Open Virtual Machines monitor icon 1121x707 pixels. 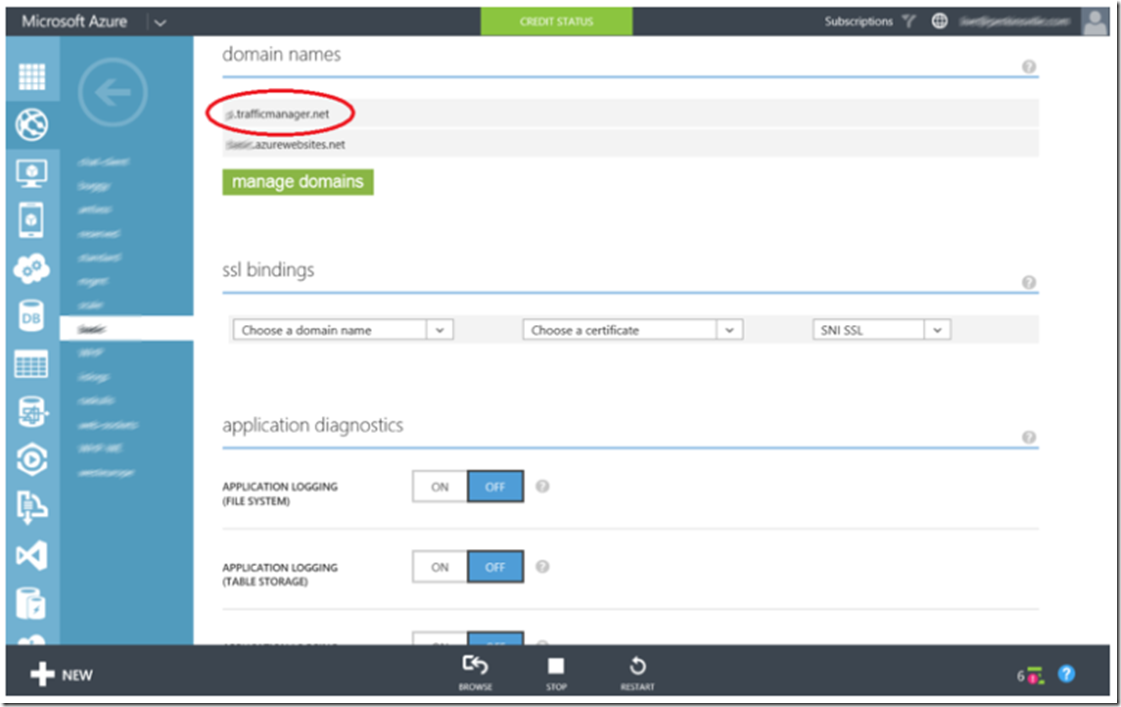coord(31,173)
